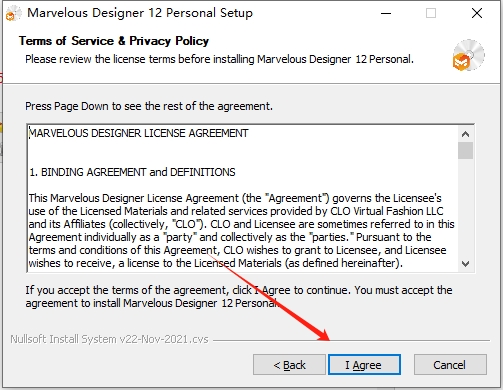Screen dimensions: 503x390
Task: Click the Marvelous Designer icon in title bar
Action: (x=14, y=14)
